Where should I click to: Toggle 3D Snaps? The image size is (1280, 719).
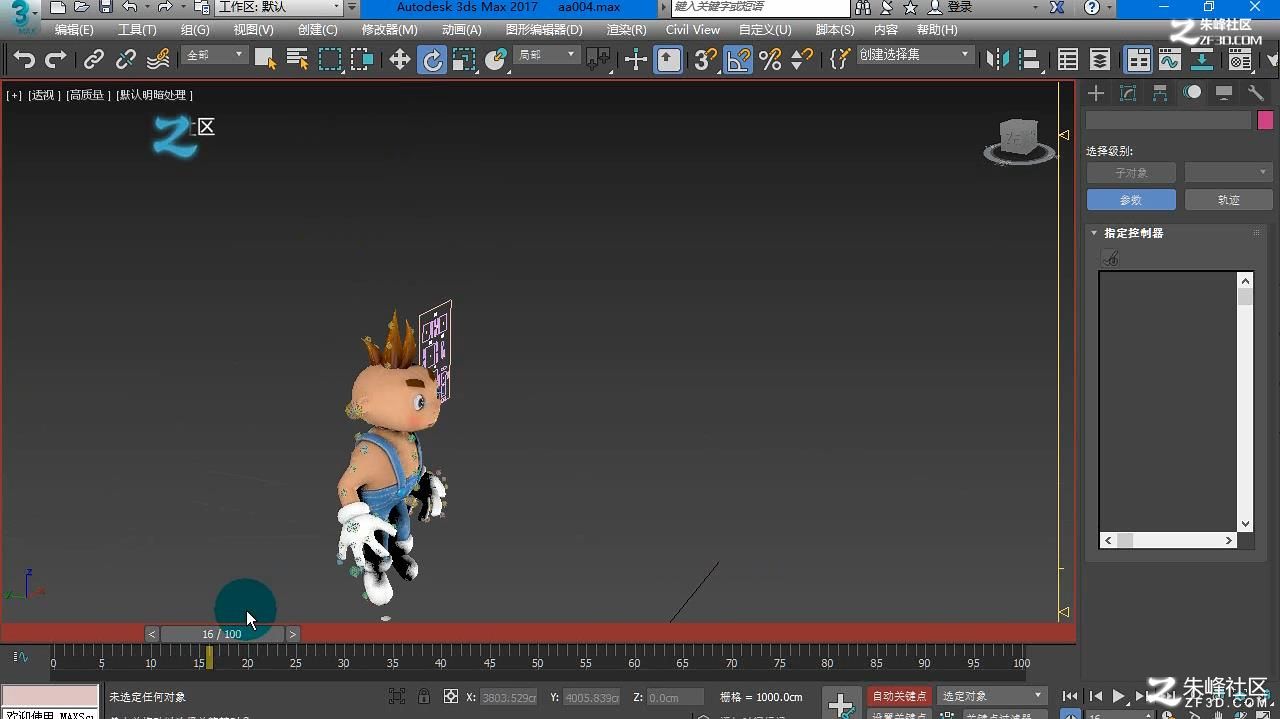[x=706, y=60]
